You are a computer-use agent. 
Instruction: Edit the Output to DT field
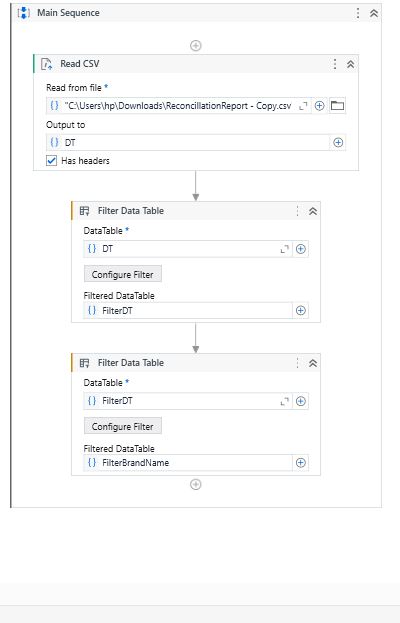[x=188, y=143]
